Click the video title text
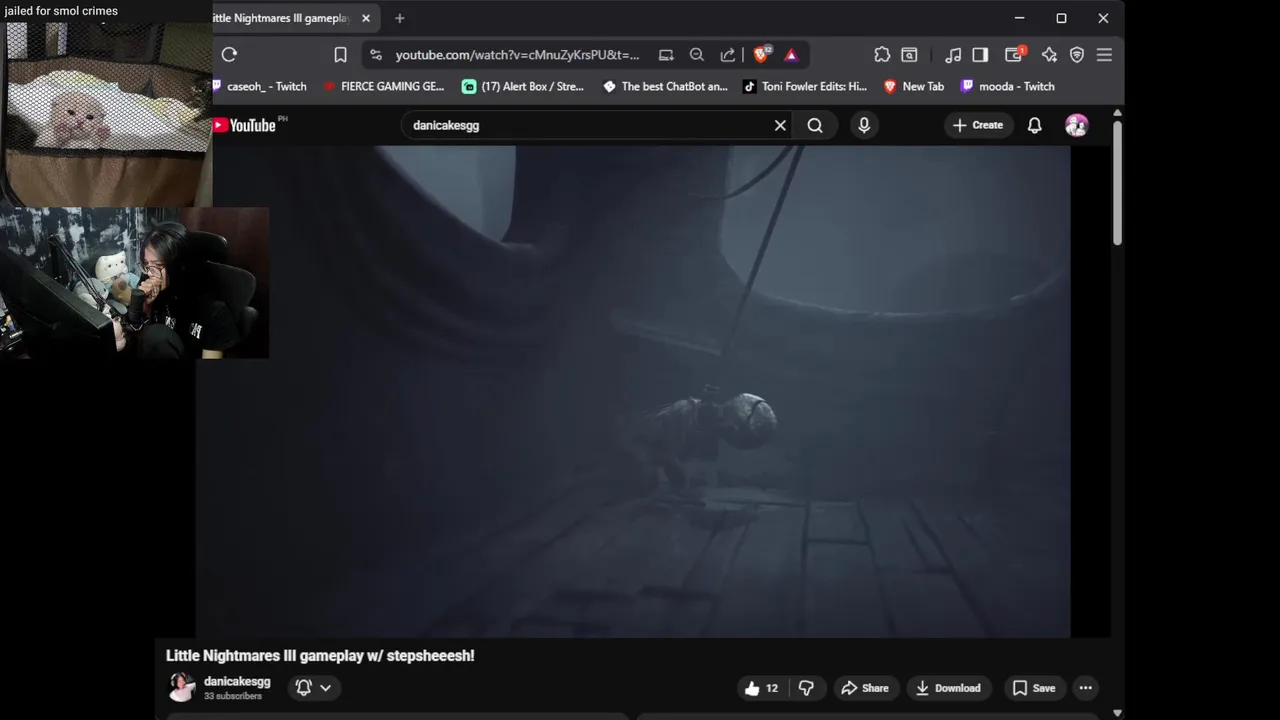The height and width of the screenshot is (720, 1280). pyautogui.click(x=320, y=656)
